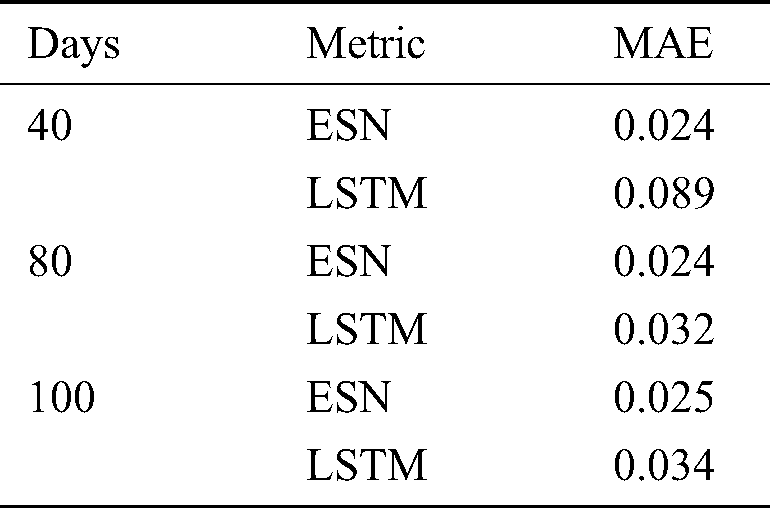770x508 pixels.
Task: Select the 0.032 MAE value
Action: pyautogui.click(x=663, y=330)
